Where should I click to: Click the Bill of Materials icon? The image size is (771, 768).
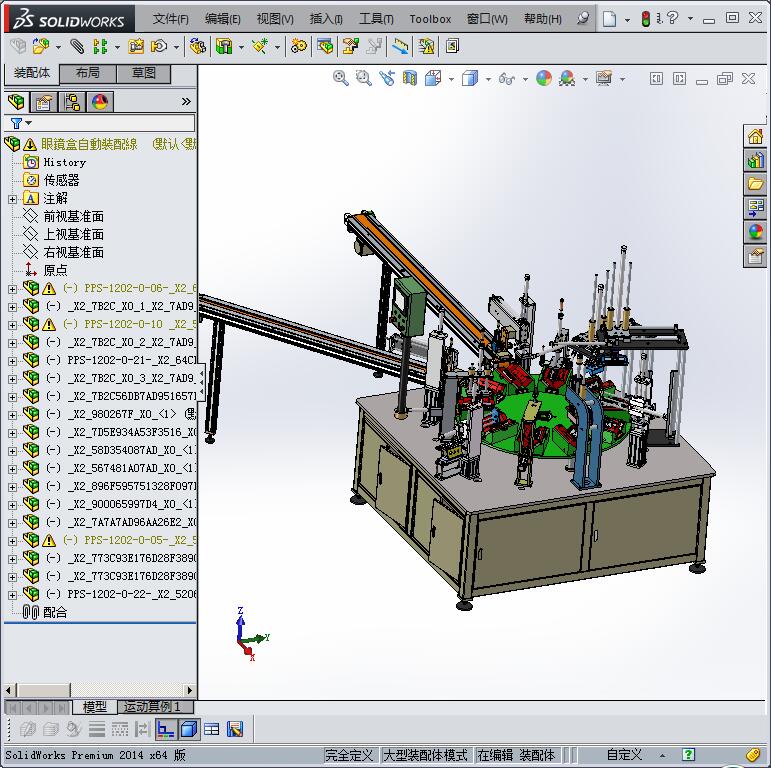point(325,47)
